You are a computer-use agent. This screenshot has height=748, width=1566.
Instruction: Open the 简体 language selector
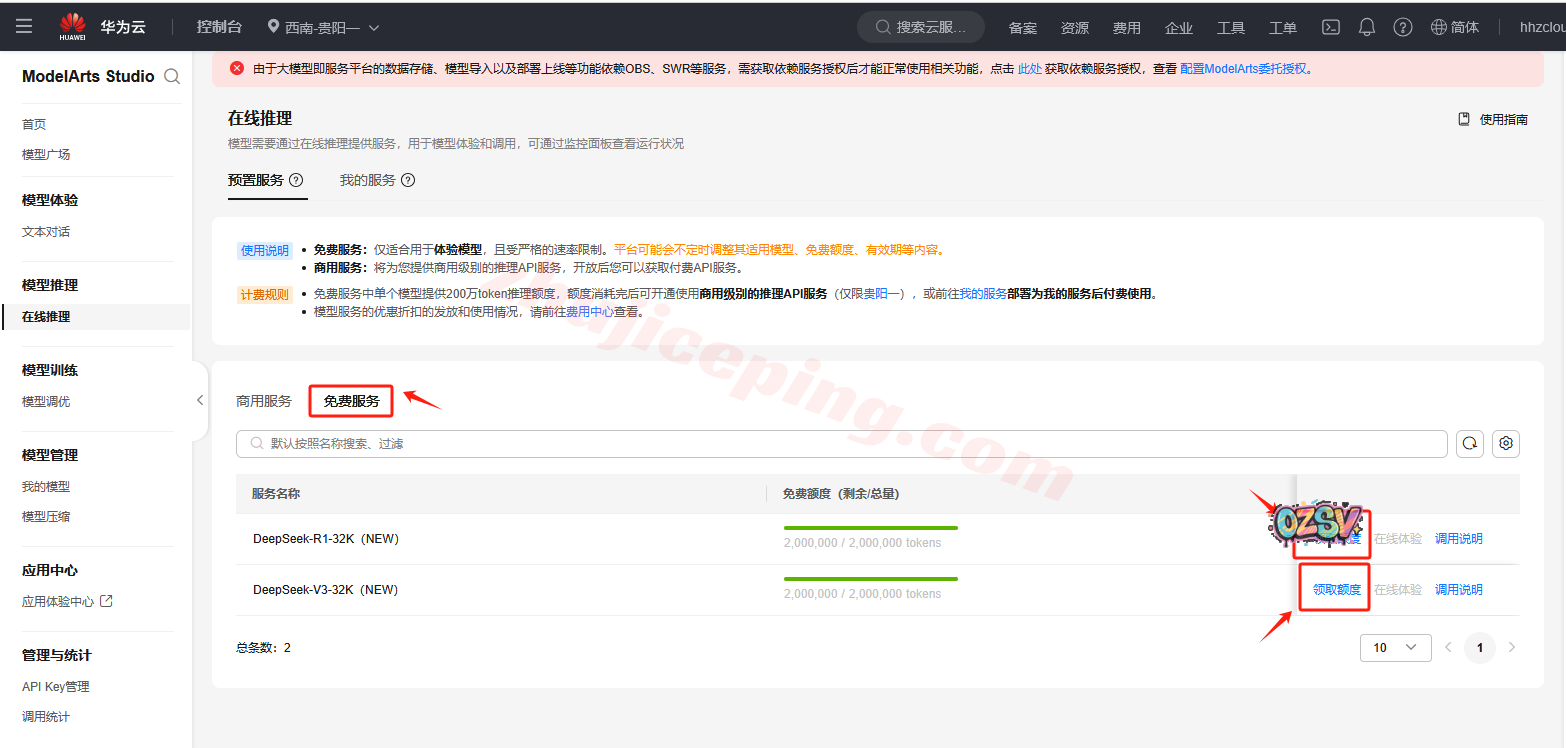(x=1455, y=27)
